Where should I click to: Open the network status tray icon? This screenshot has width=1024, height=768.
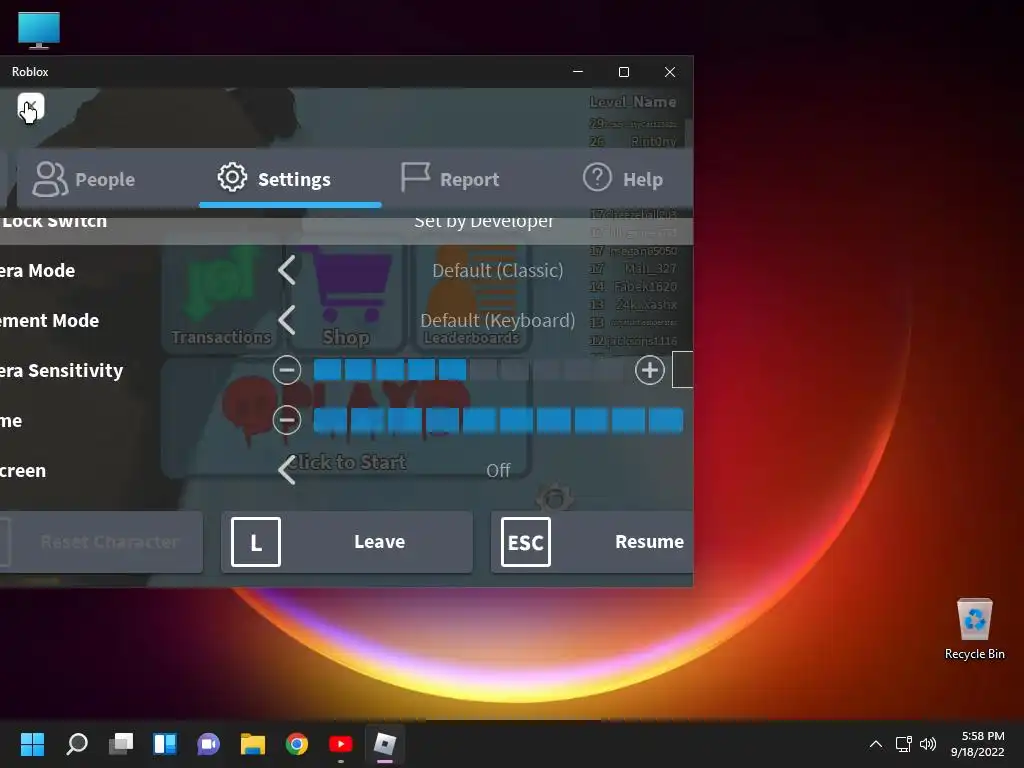tap(903, 744)
